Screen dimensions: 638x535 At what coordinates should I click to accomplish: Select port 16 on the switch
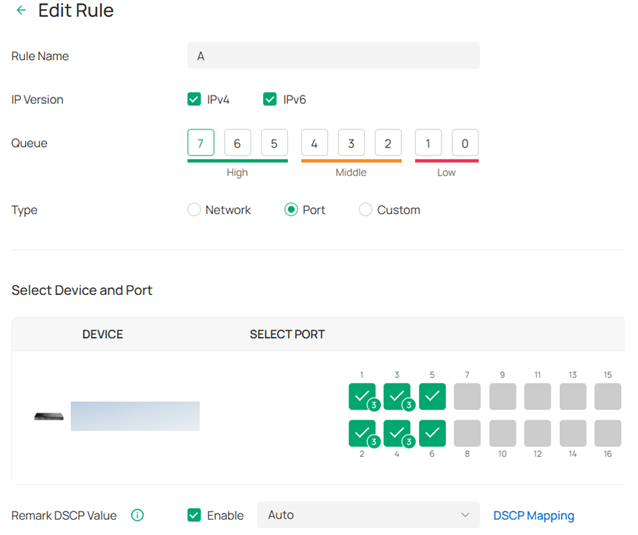click(x=607, y=433)
